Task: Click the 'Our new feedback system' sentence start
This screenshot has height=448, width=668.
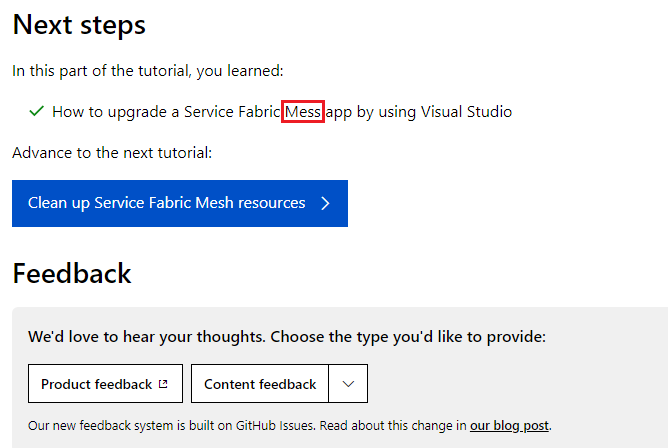Action: click(x=101, y=425)
